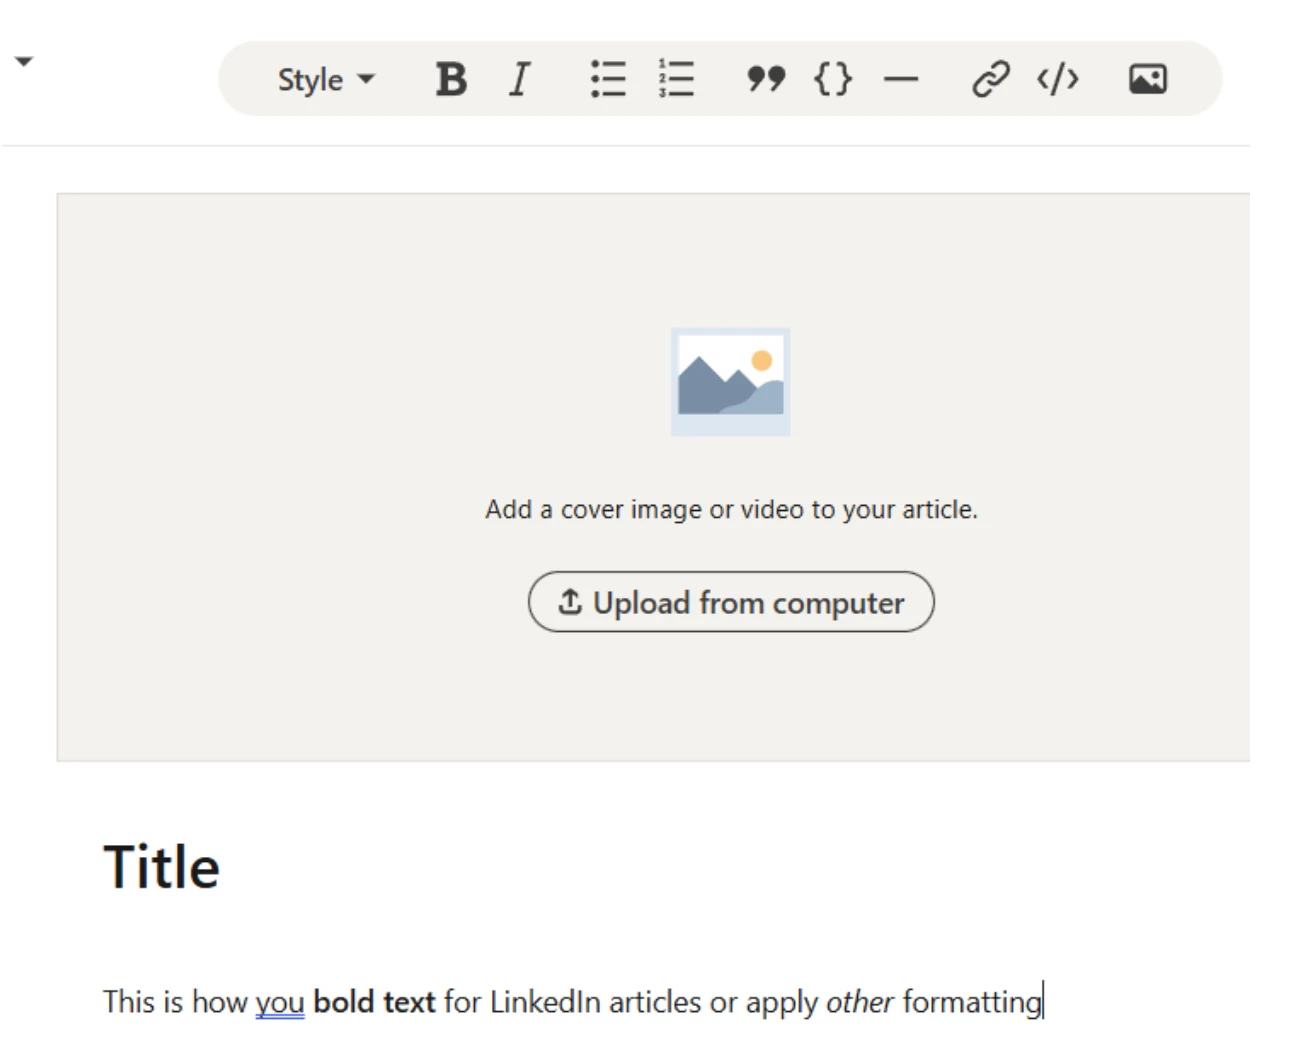Click the Upload from computer button
The height and width of the screenshot is (1056, 1316).
point(731,602)
